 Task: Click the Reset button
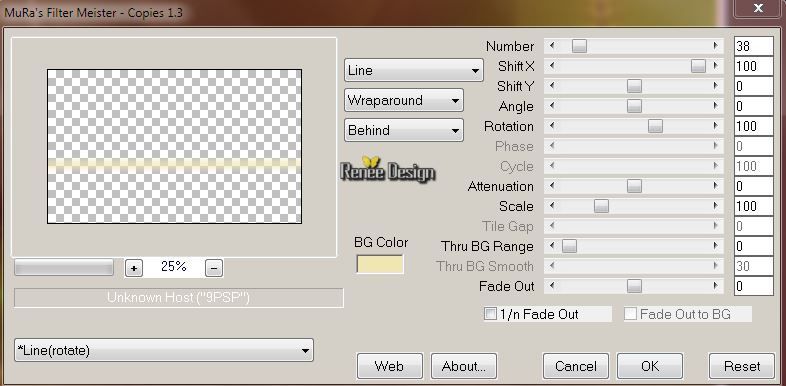[x=742, y=366]
